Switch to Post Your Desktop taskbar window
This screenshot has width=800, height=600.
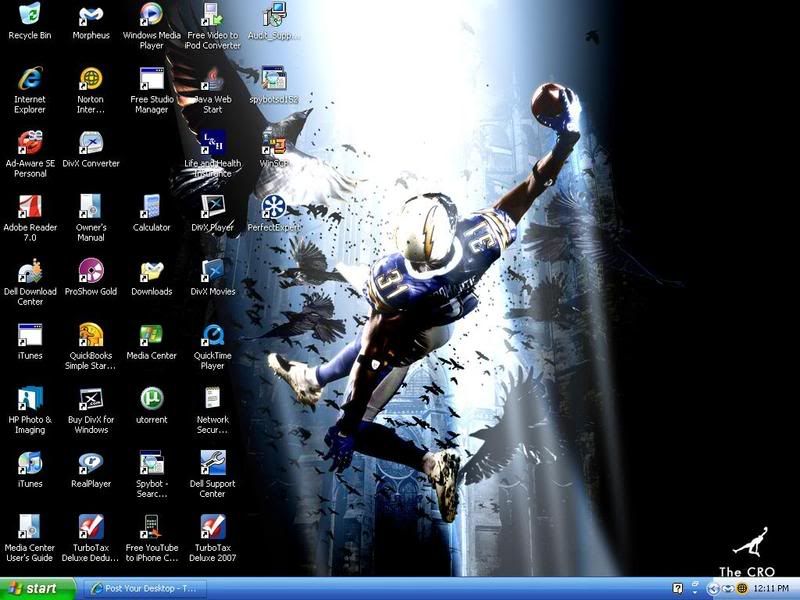[146, 589]
